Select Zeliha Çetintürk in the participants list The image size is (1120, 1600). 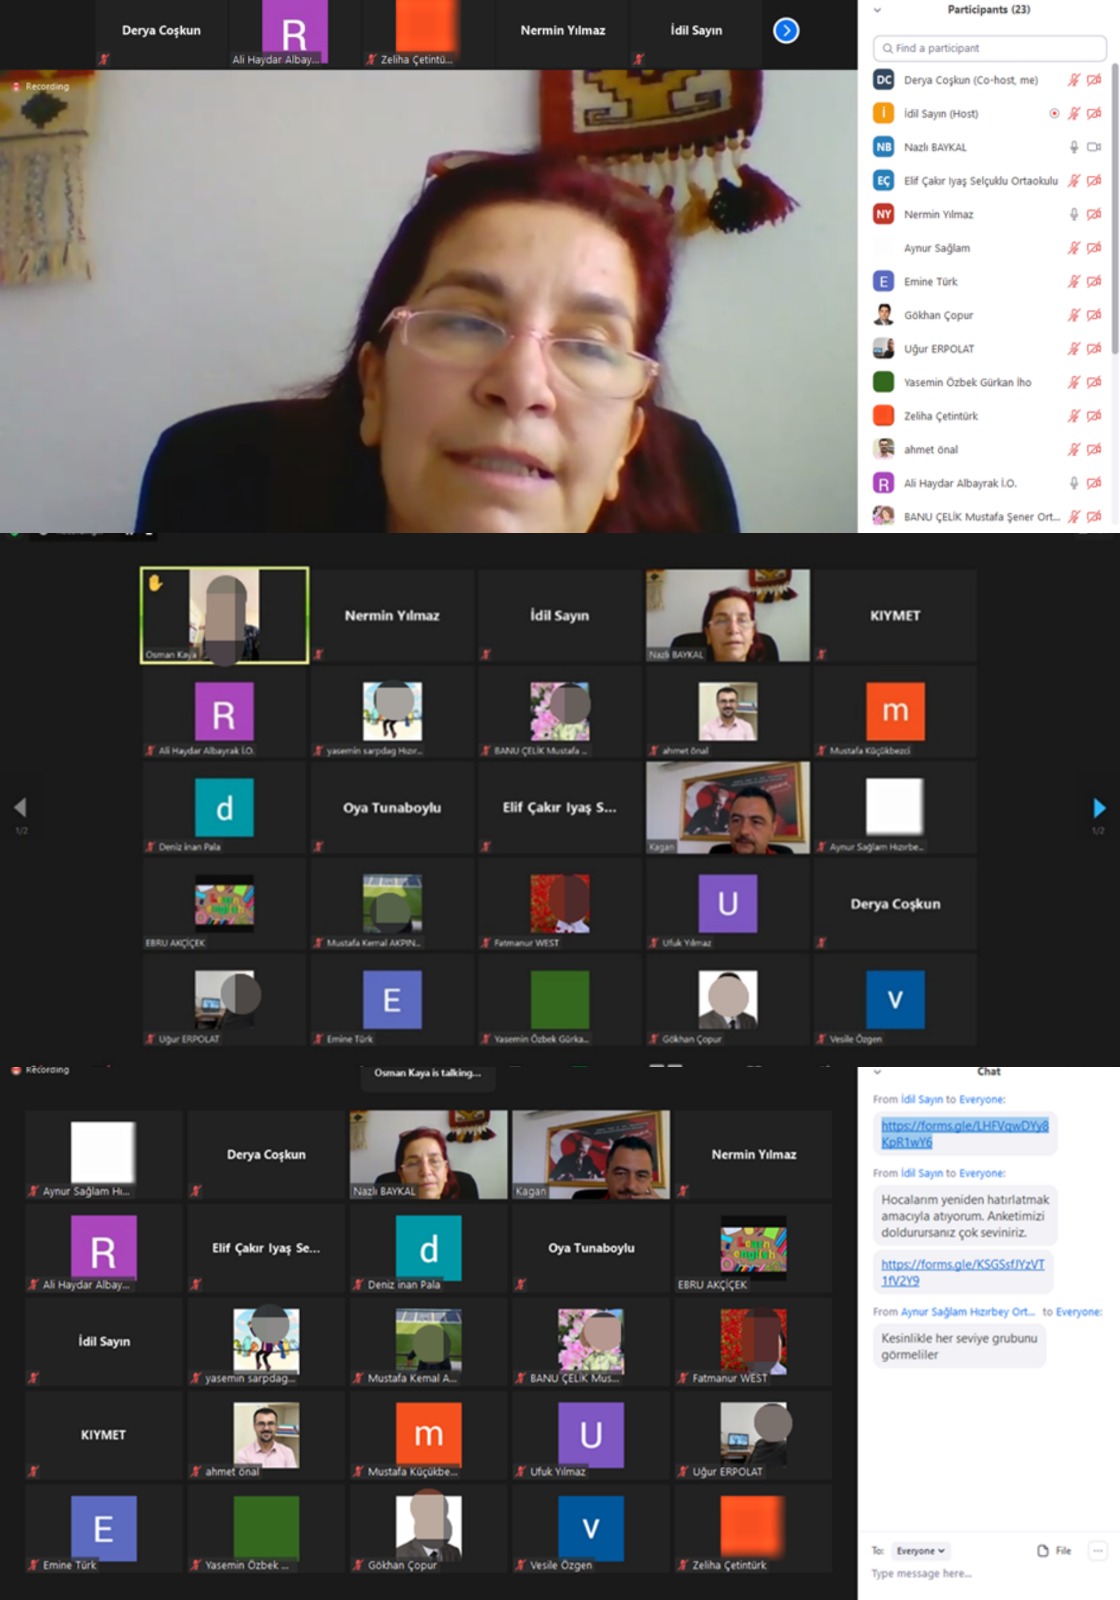coord(940,416)
